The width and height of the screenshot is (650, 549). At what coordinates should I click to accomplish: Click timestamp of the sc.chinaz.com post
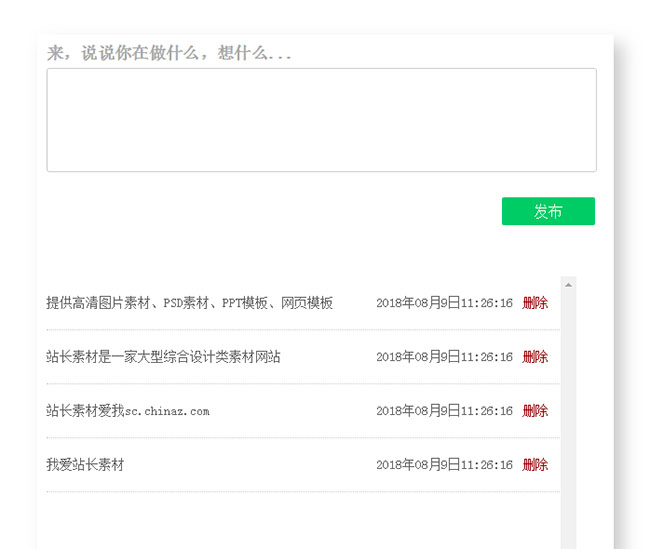point(444,411)
